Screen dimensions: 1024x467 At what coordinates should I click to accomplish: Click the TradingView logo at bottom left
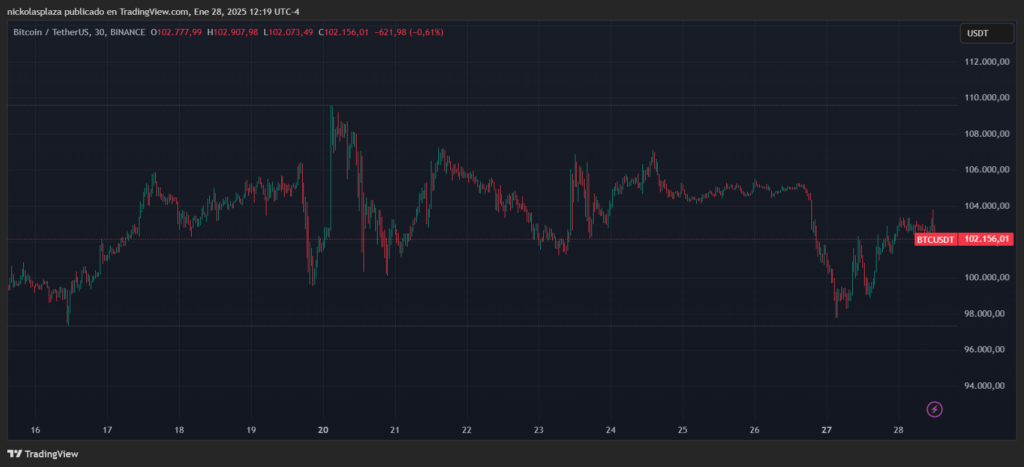[x=42, y=454]
